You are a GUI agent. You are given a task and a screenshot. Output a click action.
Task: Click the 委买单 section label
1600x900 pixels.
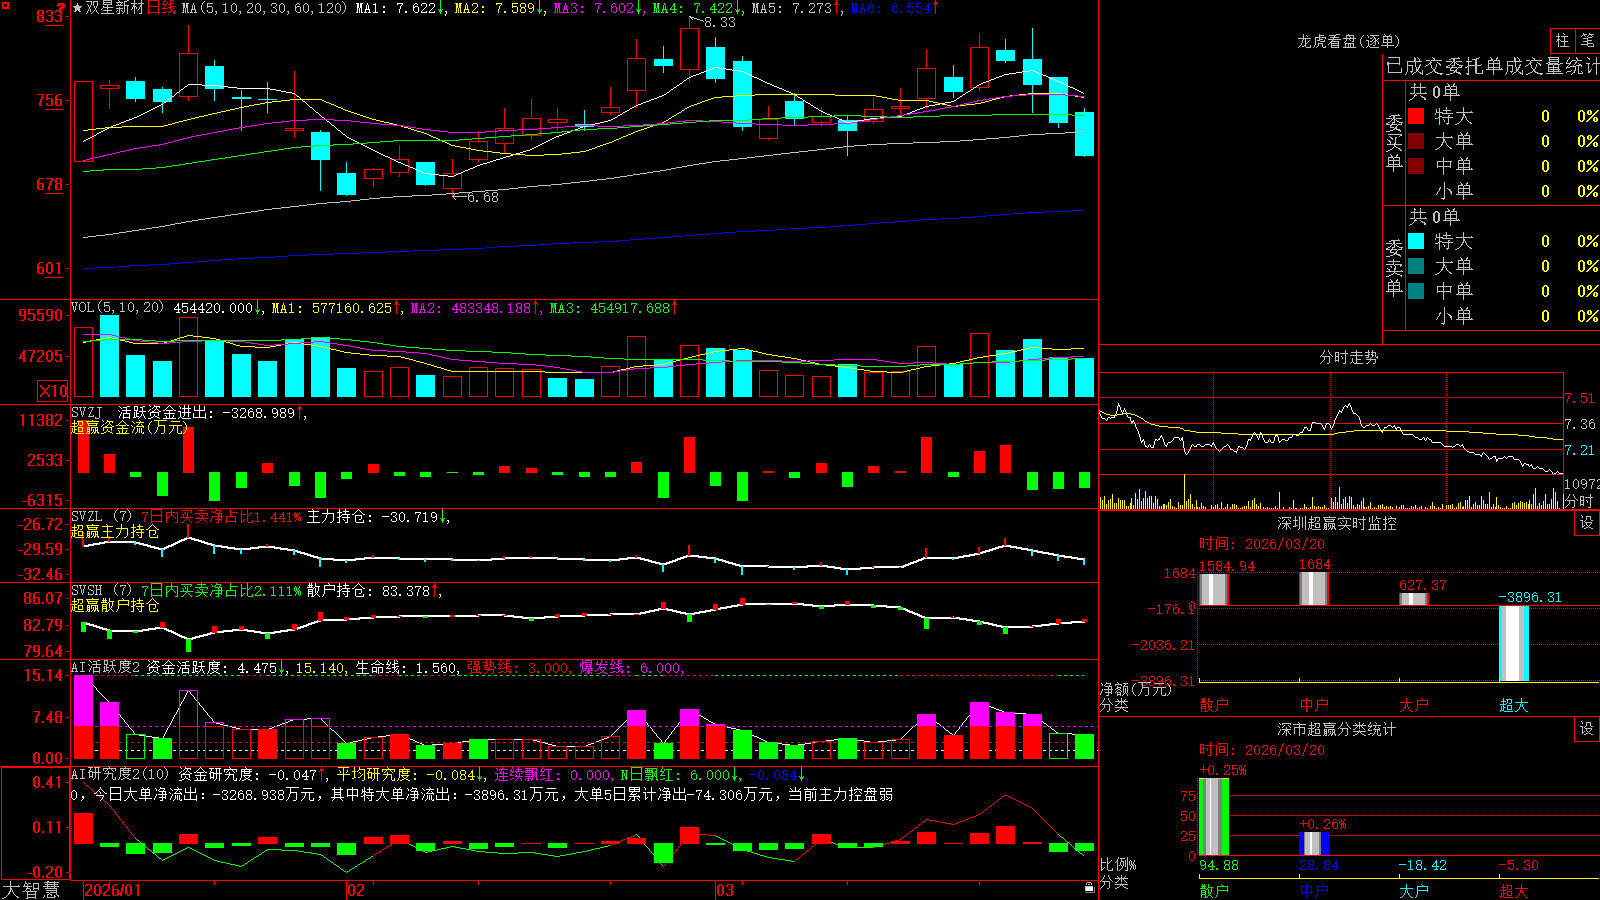[x=1394, y=142]
